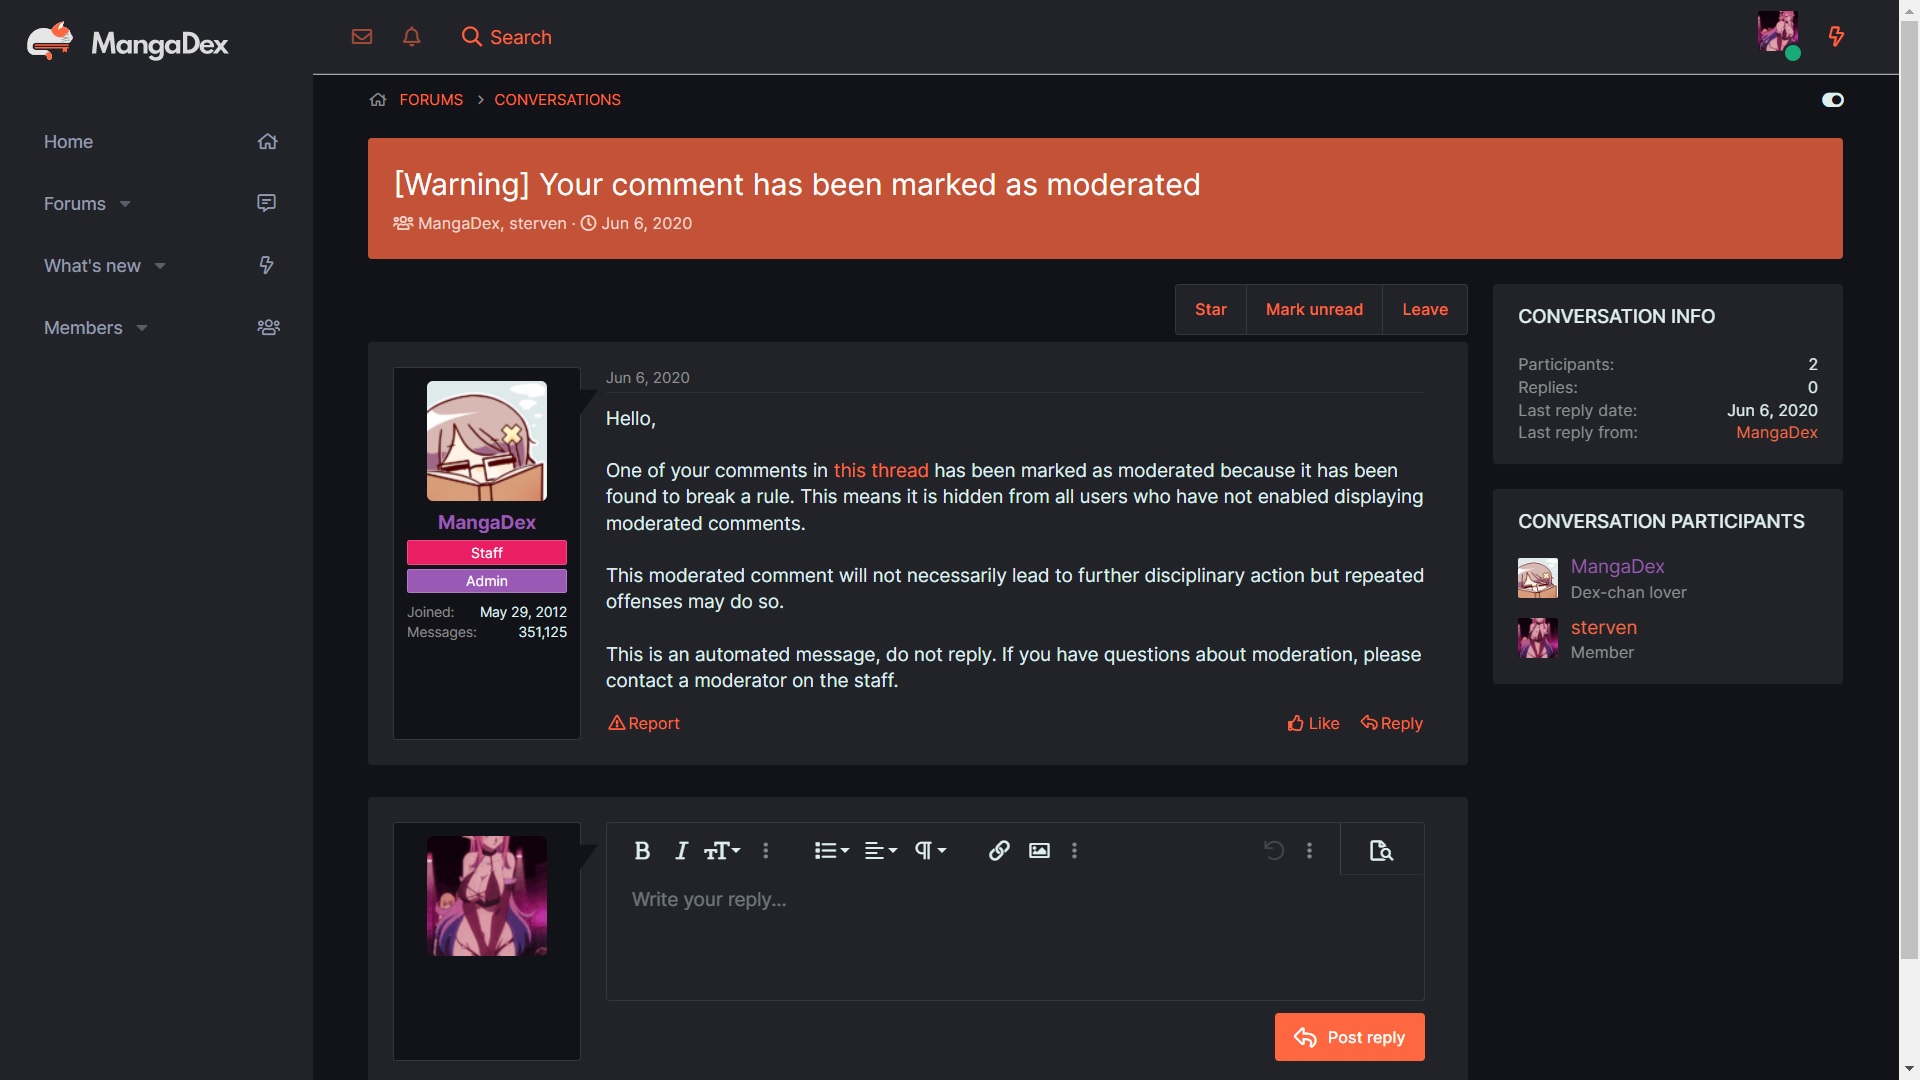The image size is (1920, 1080).
Task: Expand the Members submenu arrow
Action: click(x=142, y=328)
